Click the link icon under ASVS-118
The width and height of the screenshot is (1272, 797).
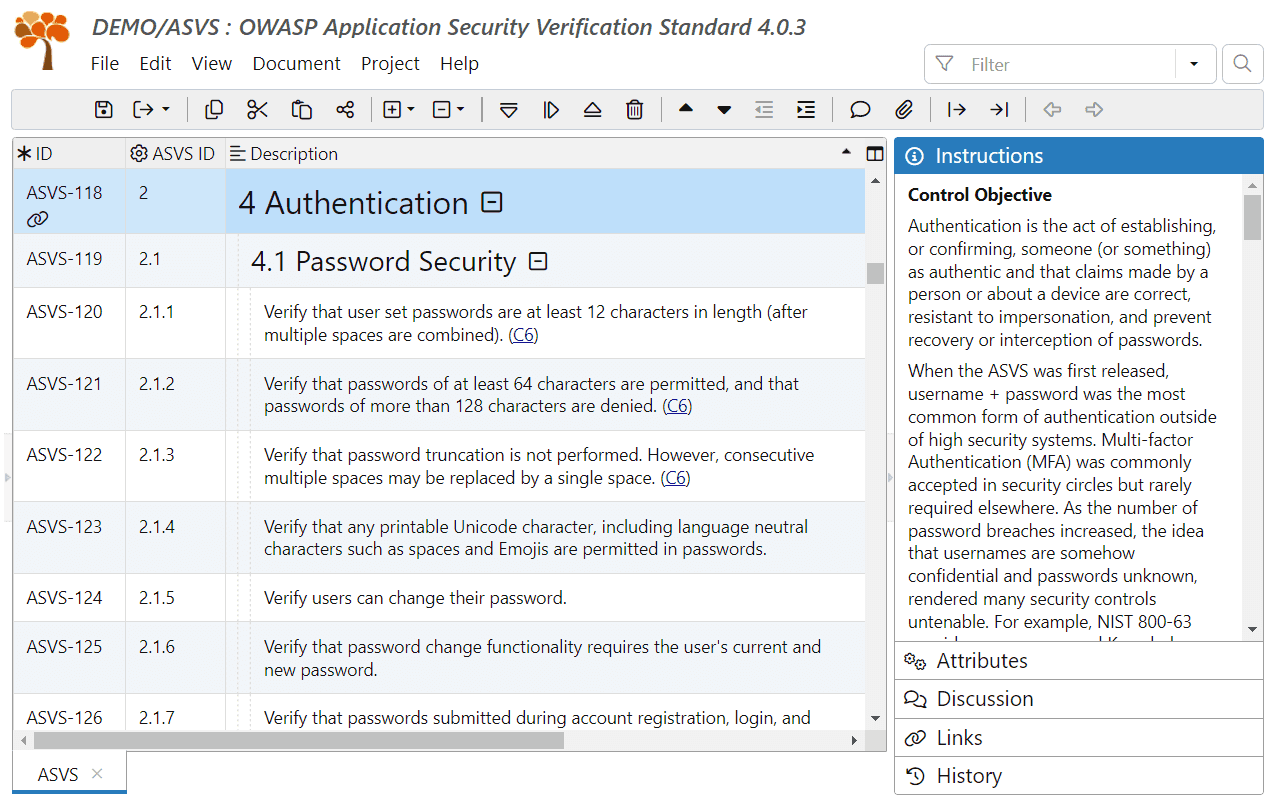37,219
